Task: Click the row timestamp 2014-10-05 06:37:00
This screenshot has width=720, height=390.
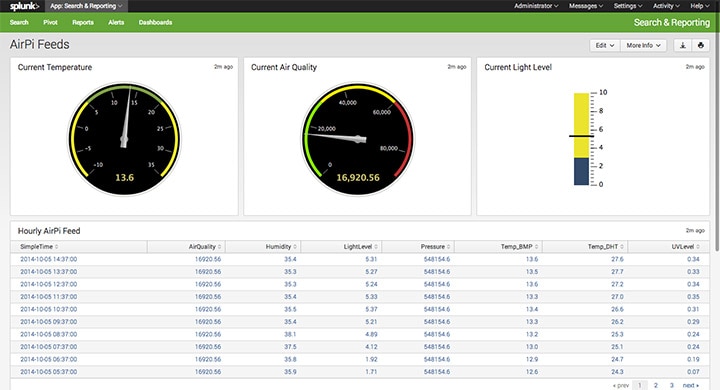Action: point(49,359)
